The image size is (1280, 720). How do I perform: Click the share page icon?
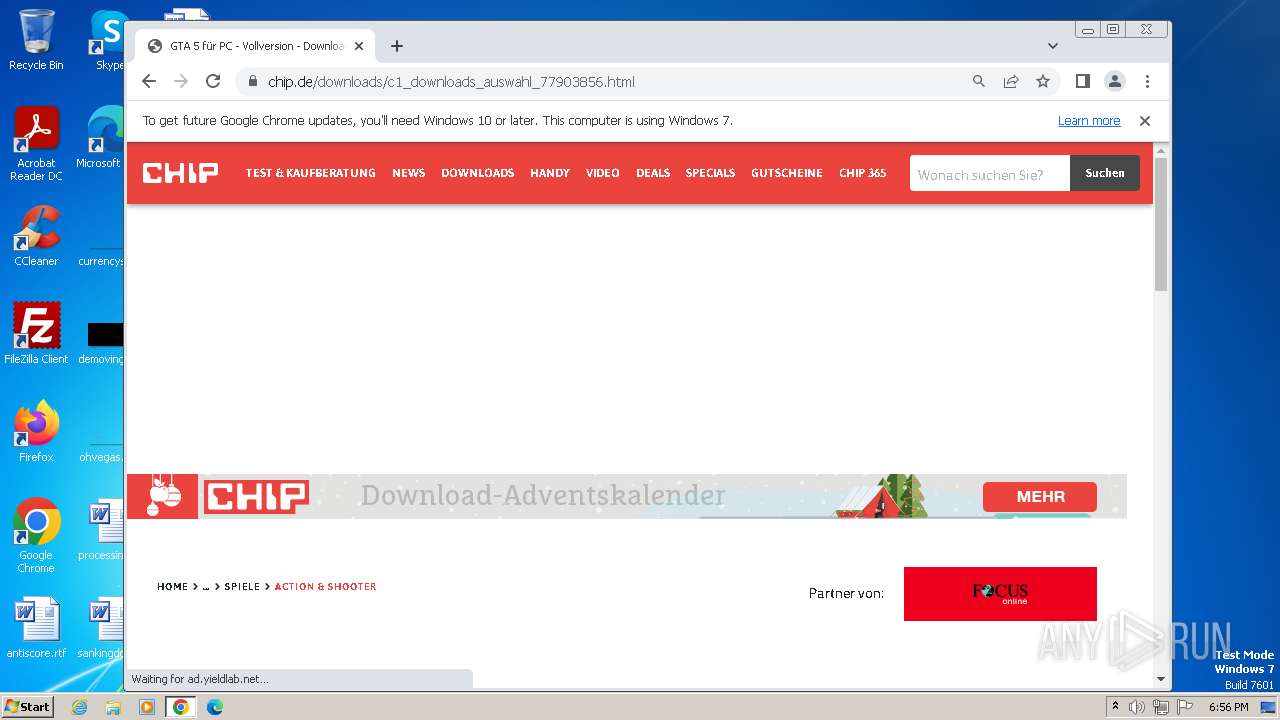[1011, 81]
